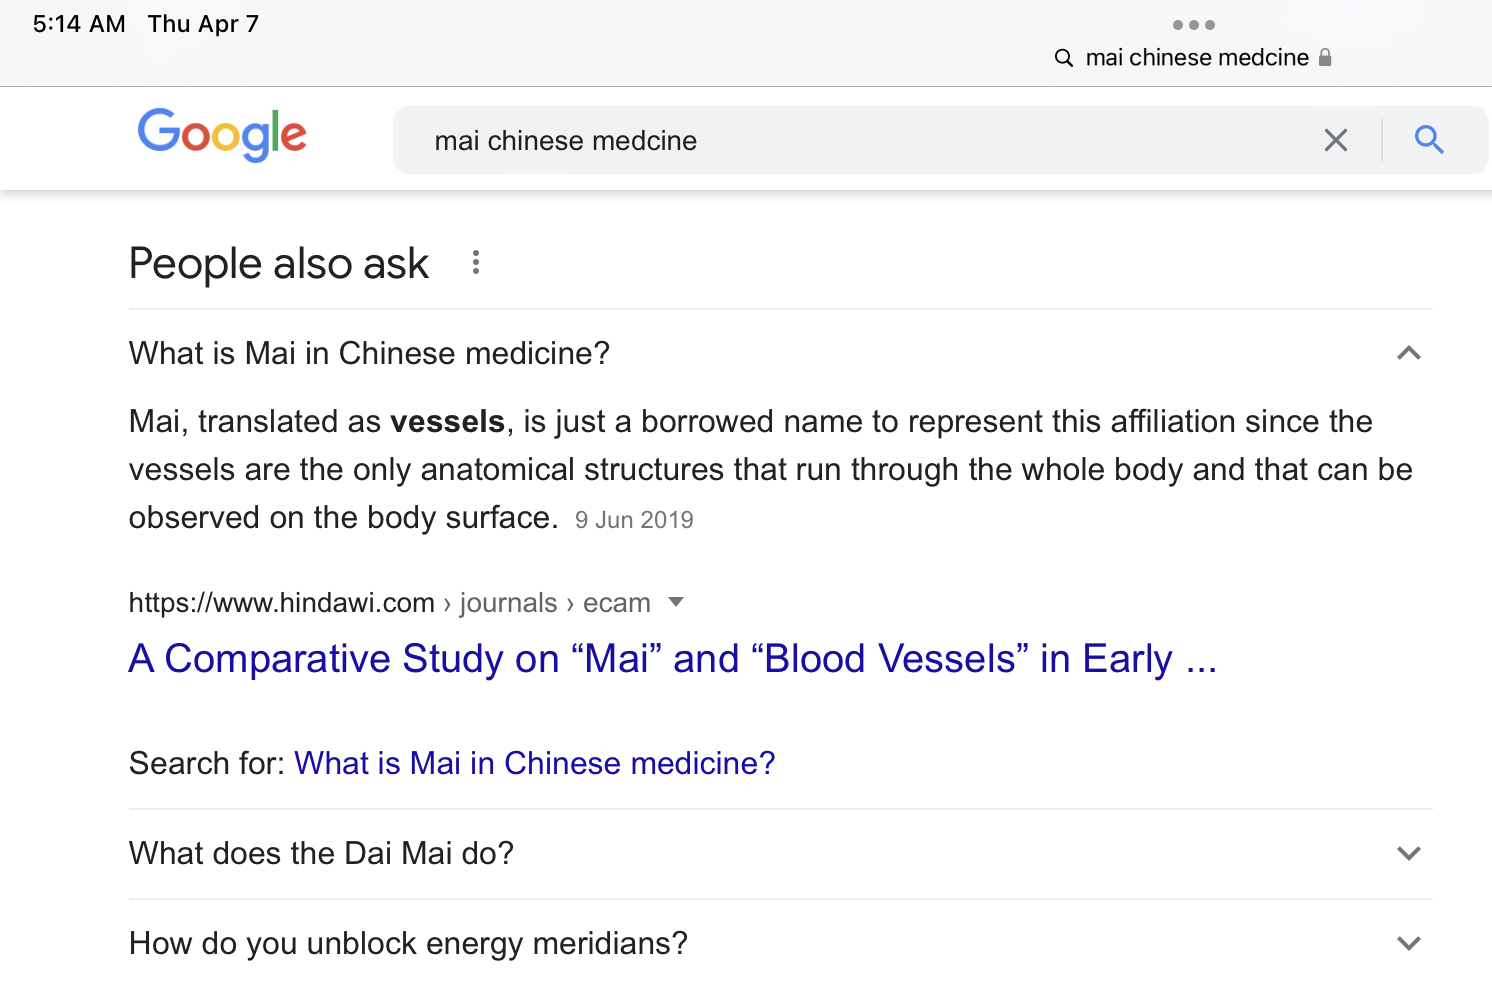Collapse the 'What is Mai' answer using its chevron
This screenshot has width=1492, height=987.
(1409, 353)
